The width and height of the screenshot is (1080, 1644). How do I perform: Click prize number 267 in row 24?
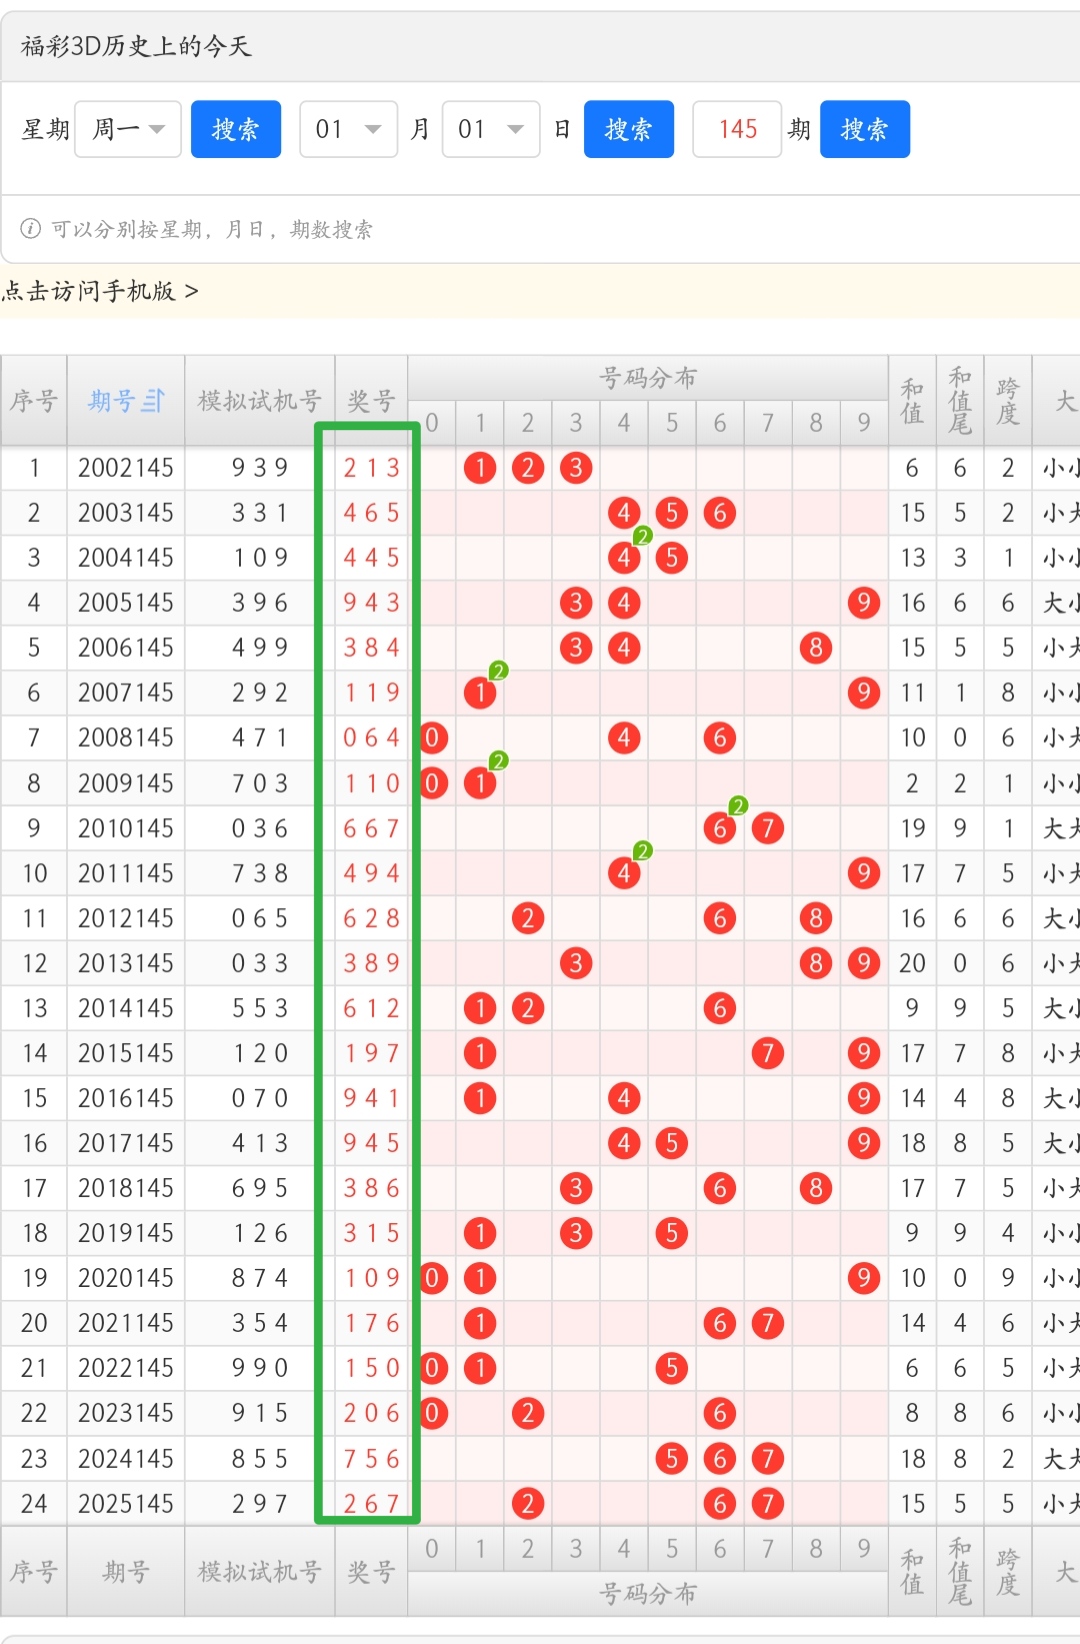[372, 1504]
